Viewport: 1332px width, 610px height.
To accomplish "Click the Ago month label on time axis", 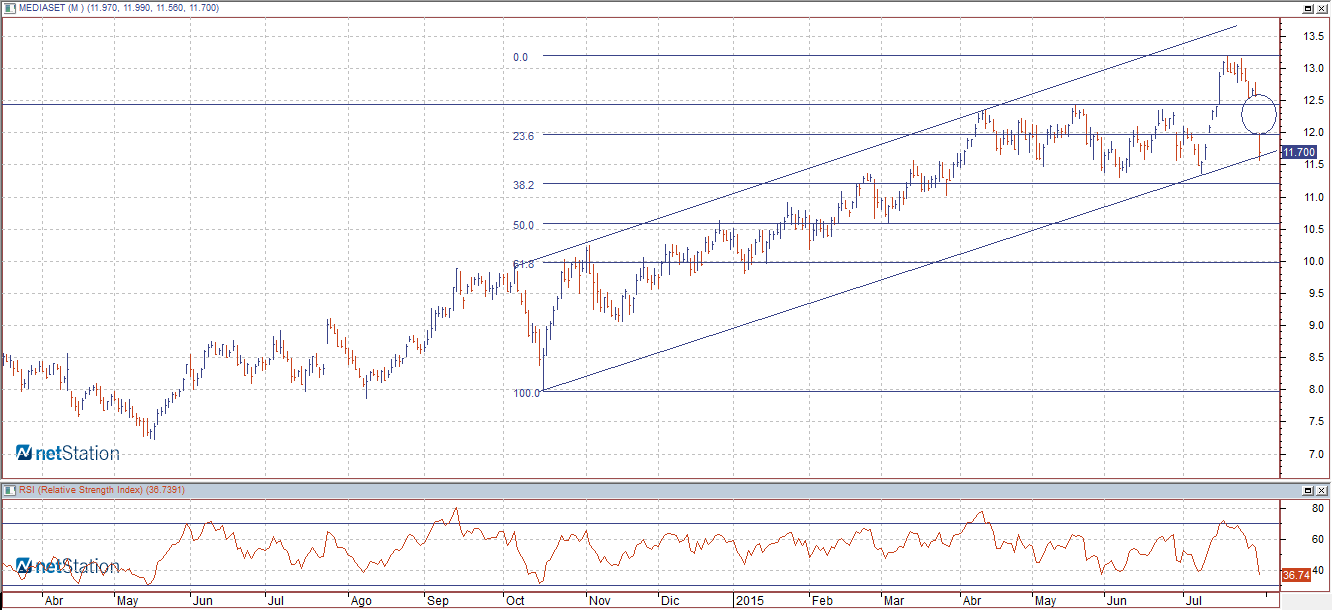I will pyautogui.click(x=361, y=602).
